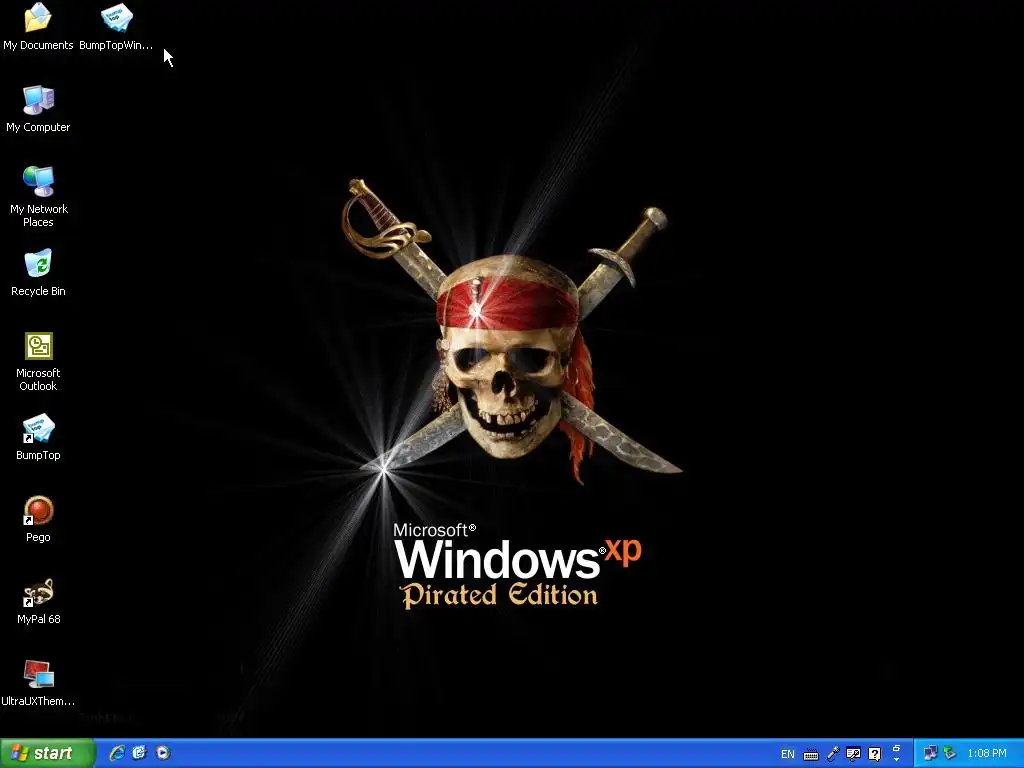Click the language bar keyboard icon

pos(811,755)
